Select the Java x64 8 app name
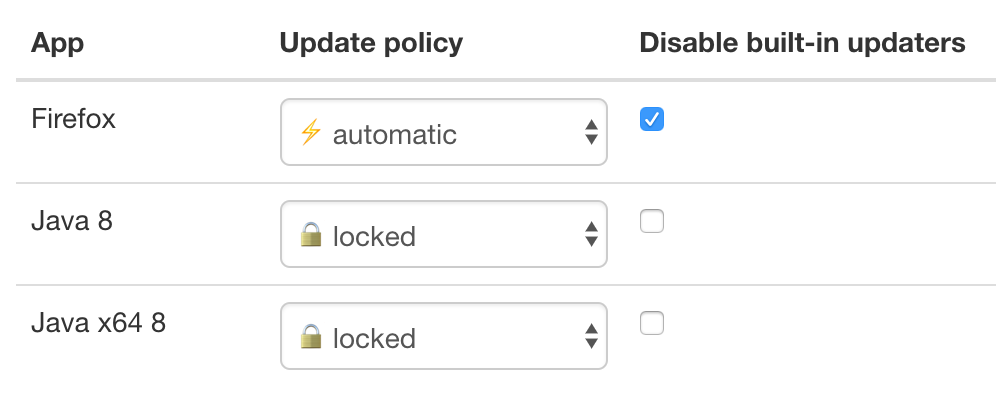The image size is (996, 404). tap(98, 323)
